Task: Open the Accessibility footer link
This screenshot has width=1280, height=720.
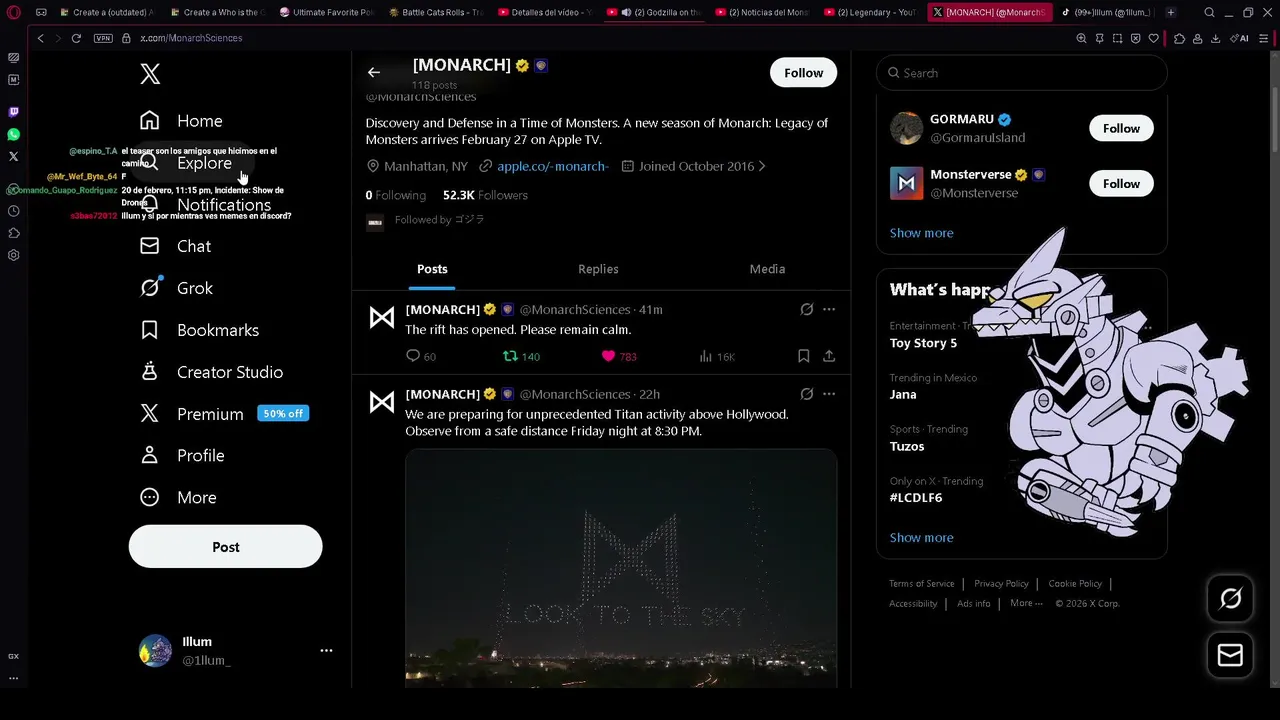Action: tap(913, 604)
